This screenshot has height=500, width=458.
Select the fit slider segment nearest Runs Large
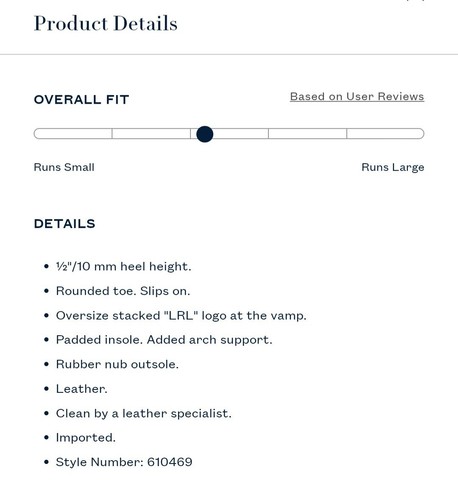tap(385, 134)
